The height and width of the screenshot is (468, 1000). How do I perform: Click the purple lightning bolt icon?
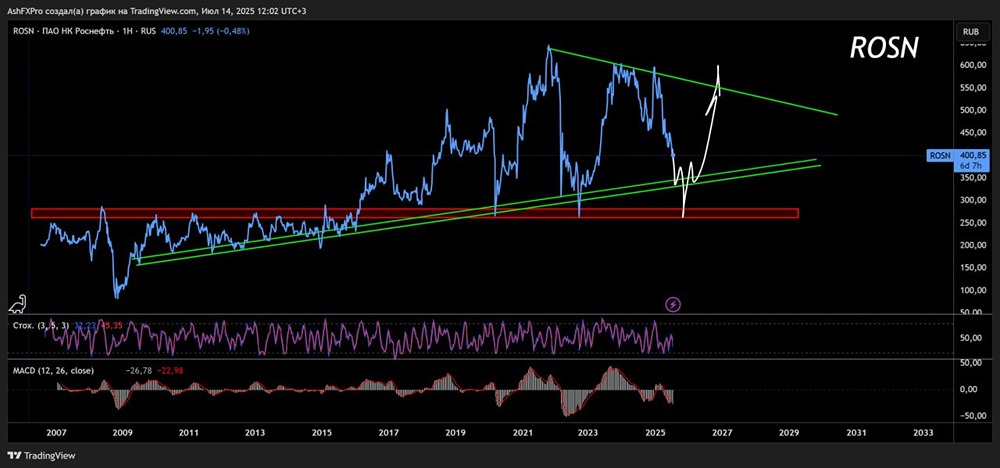tap(673, 304)
